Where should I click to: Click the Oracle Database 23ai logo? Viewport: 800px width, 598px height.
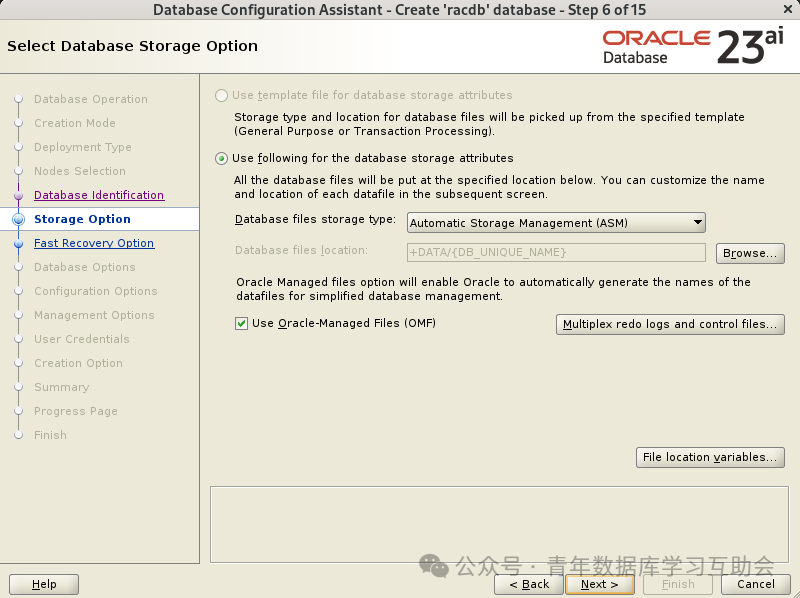(693, 46)
